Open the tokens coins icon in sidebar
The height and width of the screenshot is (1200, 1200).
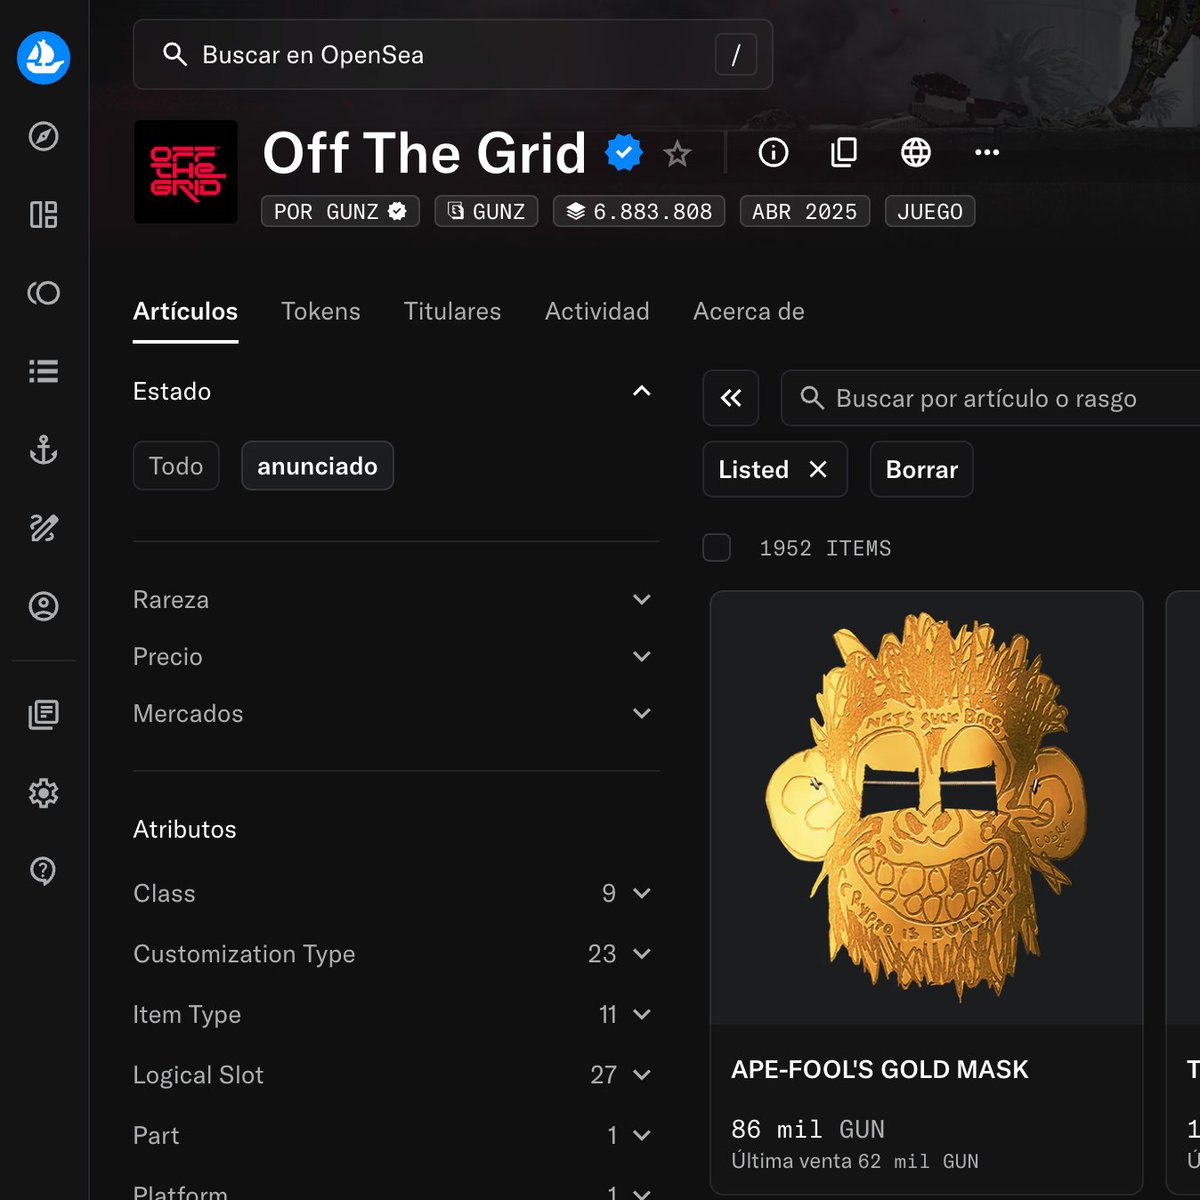tap(43, 293)
